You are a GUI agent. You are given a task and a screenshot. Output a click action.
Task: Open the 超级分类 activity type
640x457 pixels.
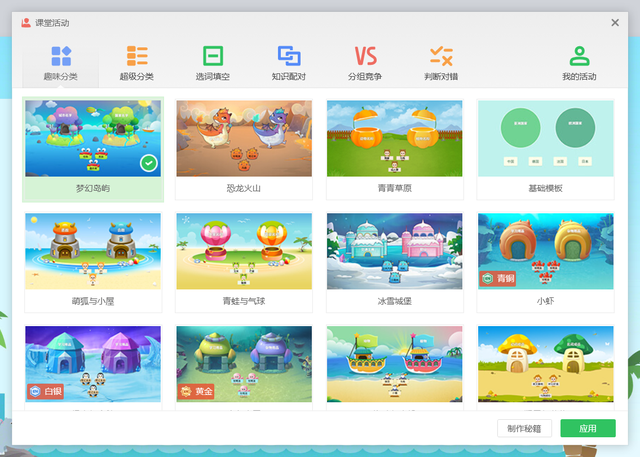137,56
